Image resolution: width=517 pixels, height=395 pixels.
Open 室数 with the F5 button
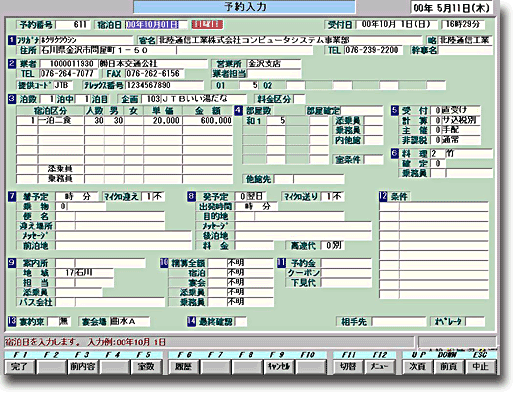[x=146, y=367]
